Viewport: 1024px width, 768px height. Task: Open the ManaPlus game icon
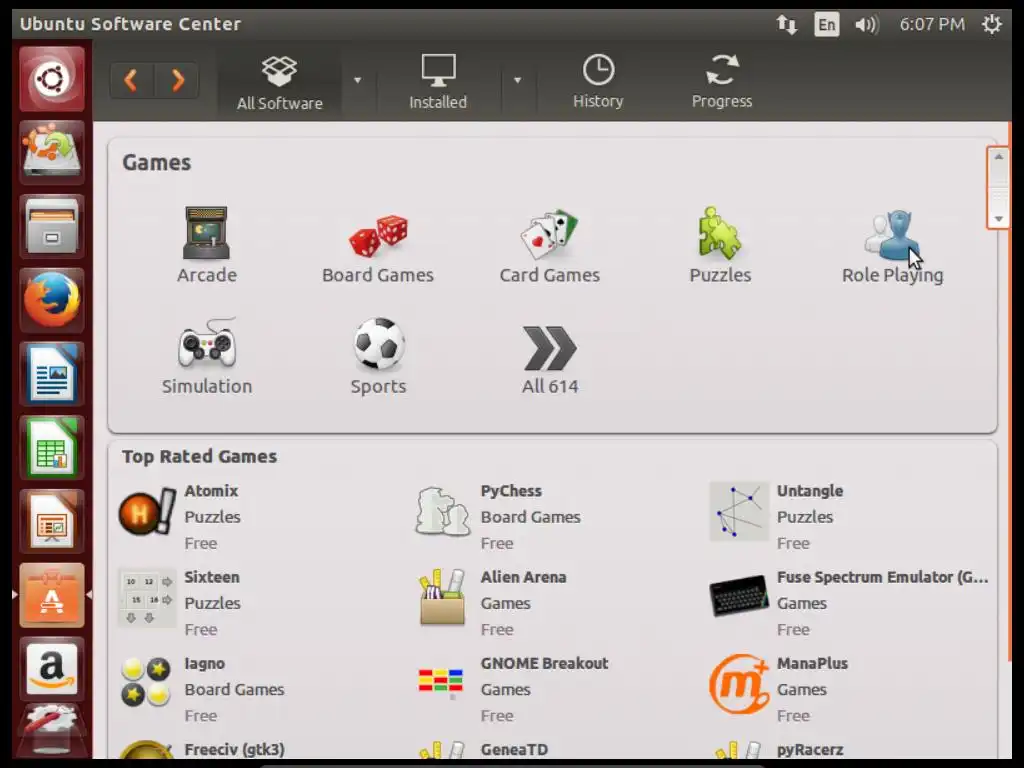pyautogui.click(x=739, y=683)
